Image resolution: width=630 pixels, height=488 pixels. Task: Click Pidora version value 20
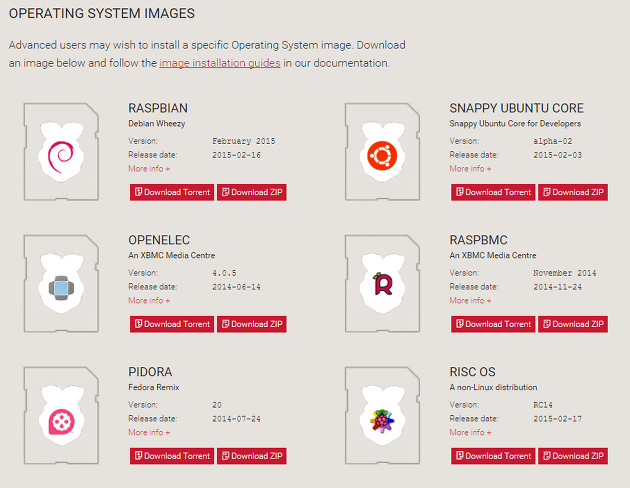(217, 405)
